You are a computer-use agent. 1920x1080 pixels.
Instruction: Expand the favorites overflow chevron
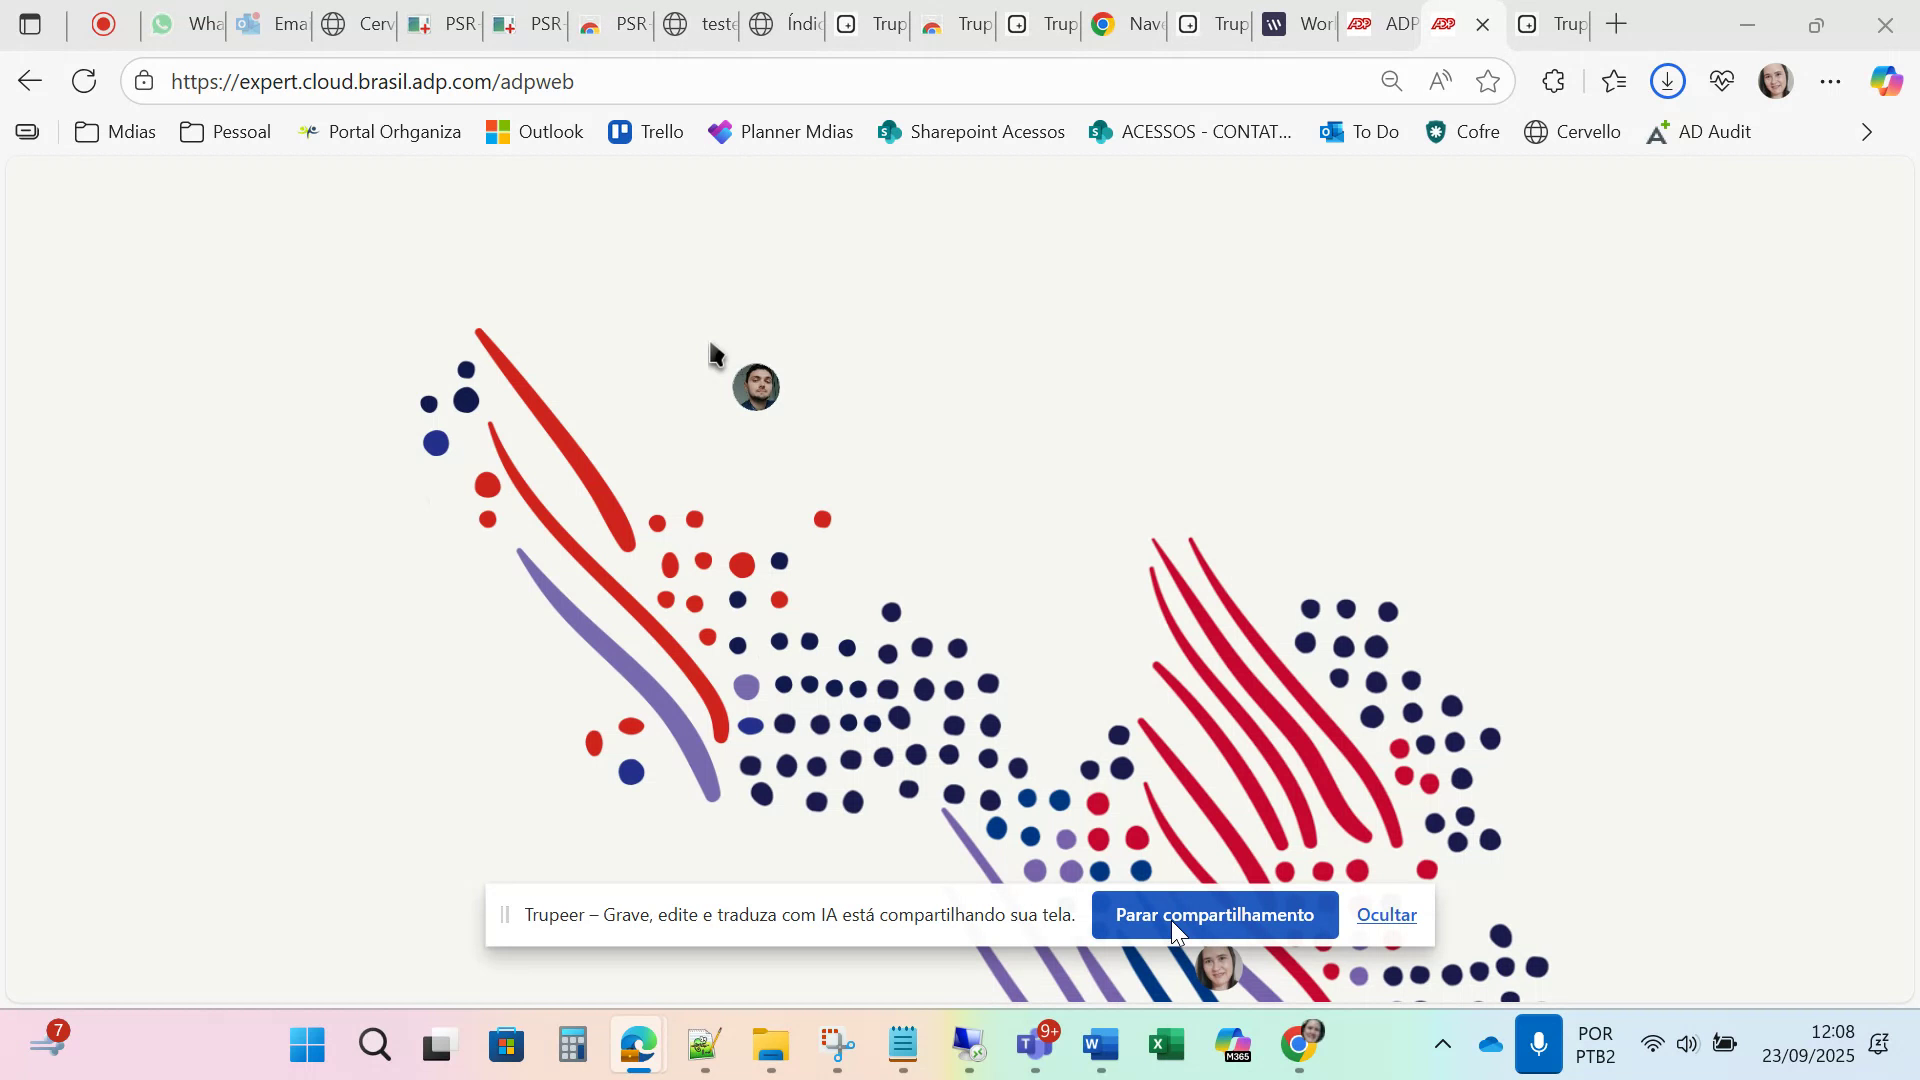pos(1866,131)
